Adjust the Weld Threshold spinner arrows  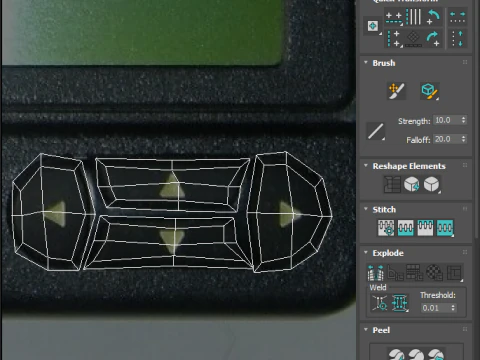[x=453, y=308]
